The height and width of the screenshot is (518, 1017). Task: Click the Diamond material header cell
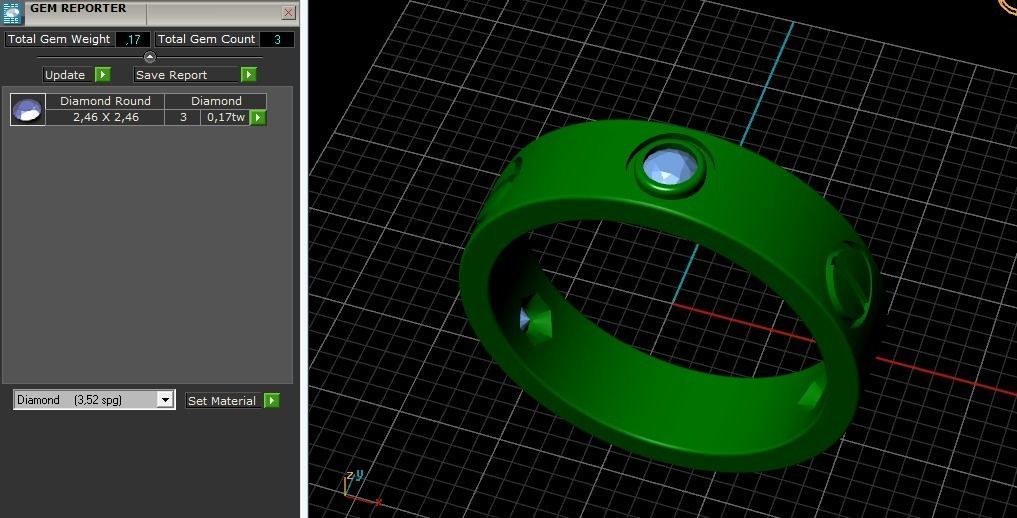(x=216, y=101)
